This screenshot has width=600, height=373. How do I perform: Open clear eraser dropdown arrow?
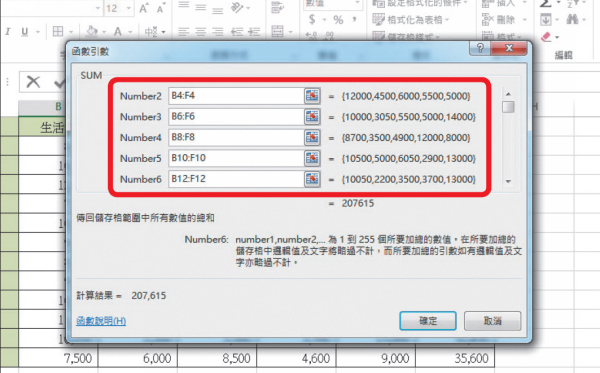coord(557,37)
